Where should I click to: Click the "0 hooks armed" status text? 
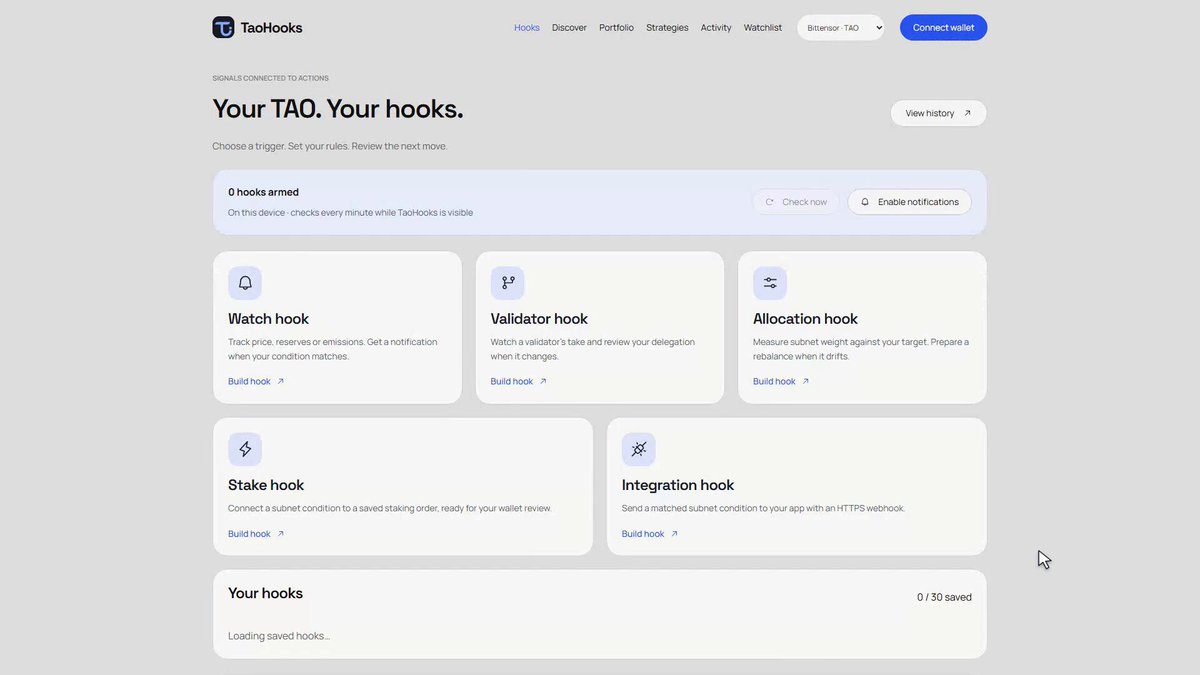click(263, 192)
